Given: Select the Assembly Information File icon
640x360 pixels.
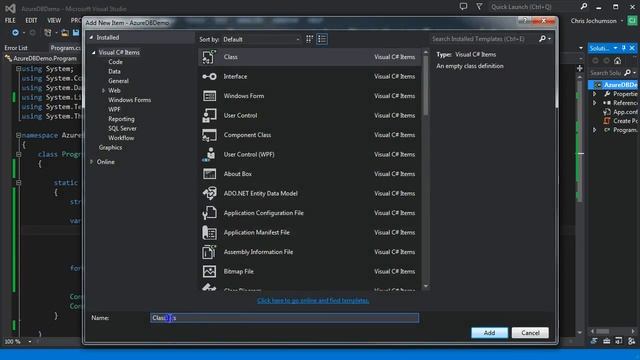Looking at the screenshot, I should (x=209, y=252).
